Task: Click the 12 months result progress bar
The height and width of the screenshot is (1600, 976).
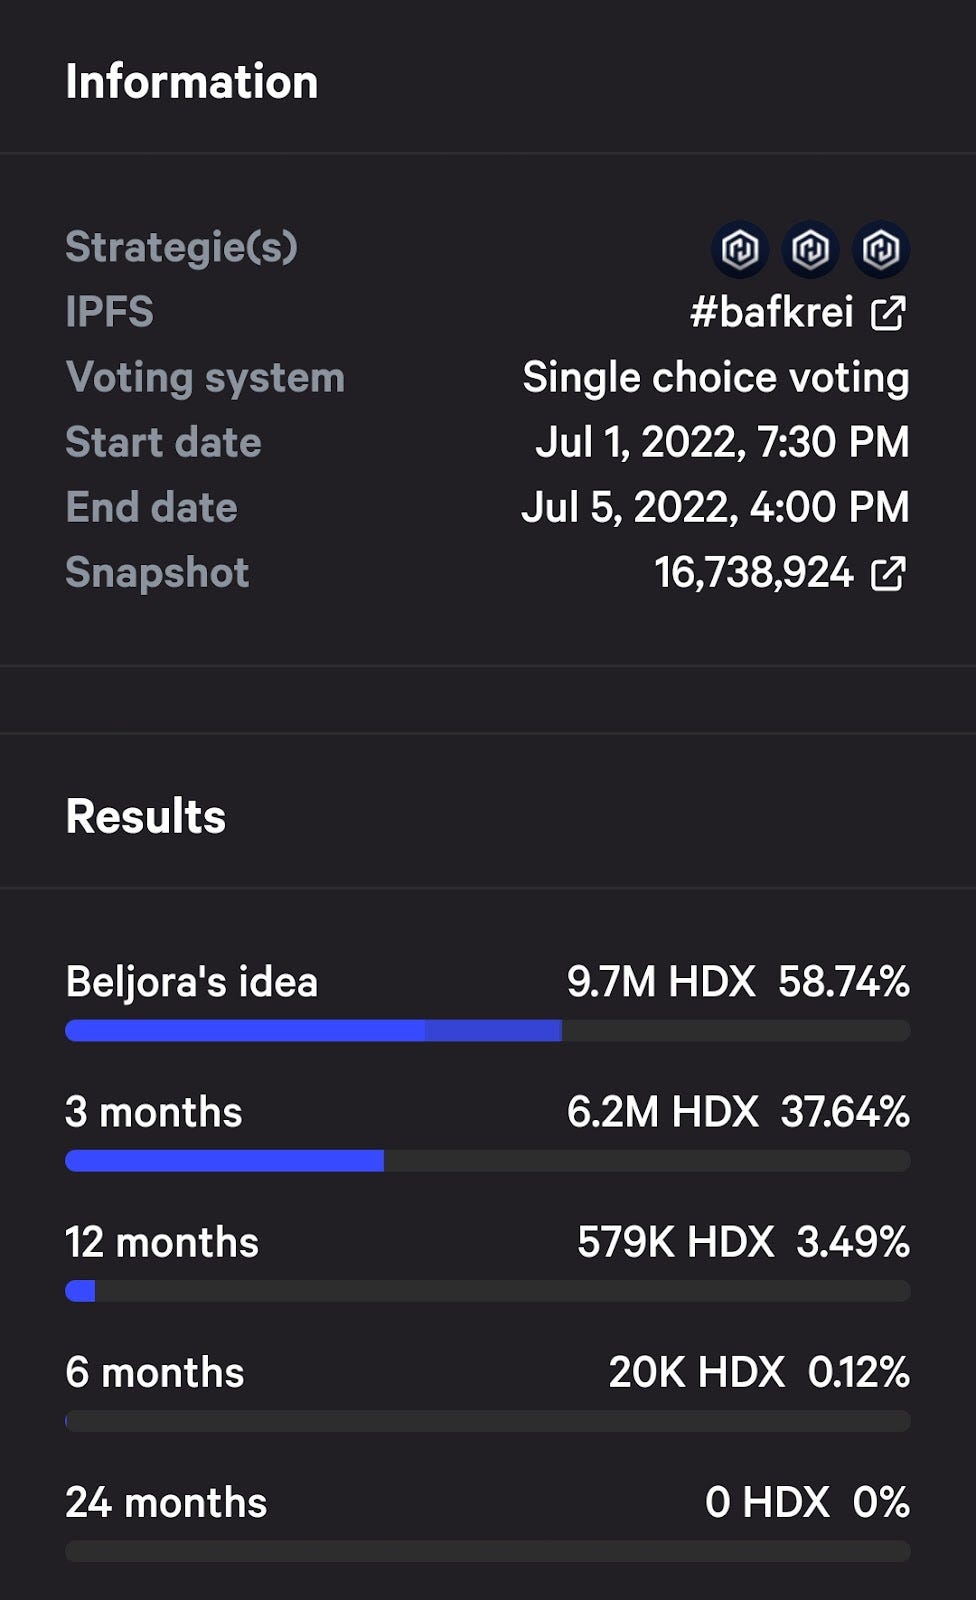Action: tap(487, 1291)
